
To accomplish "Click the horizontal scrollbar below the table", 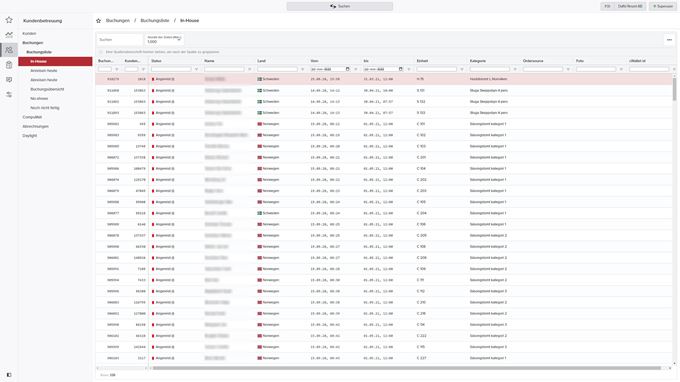I will point(407,368).
